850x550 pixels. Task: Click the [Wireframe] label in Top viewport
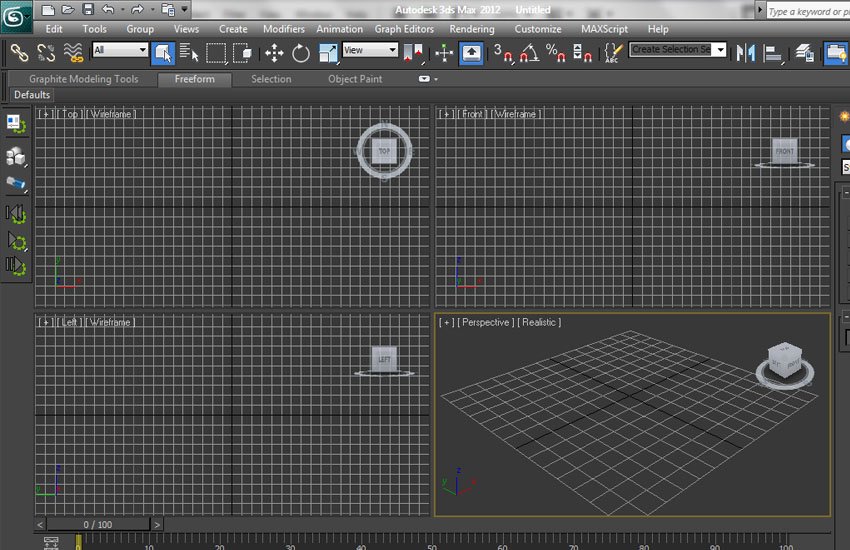pos(111,114)
